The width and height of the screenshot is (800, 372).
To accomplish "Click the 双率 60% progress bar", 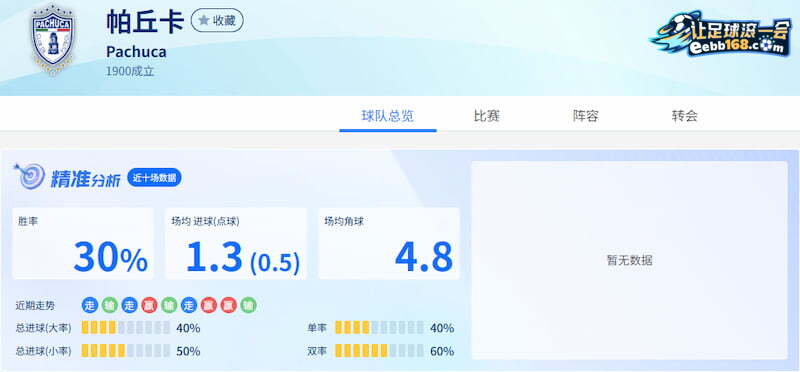I will tap(379, 351).
